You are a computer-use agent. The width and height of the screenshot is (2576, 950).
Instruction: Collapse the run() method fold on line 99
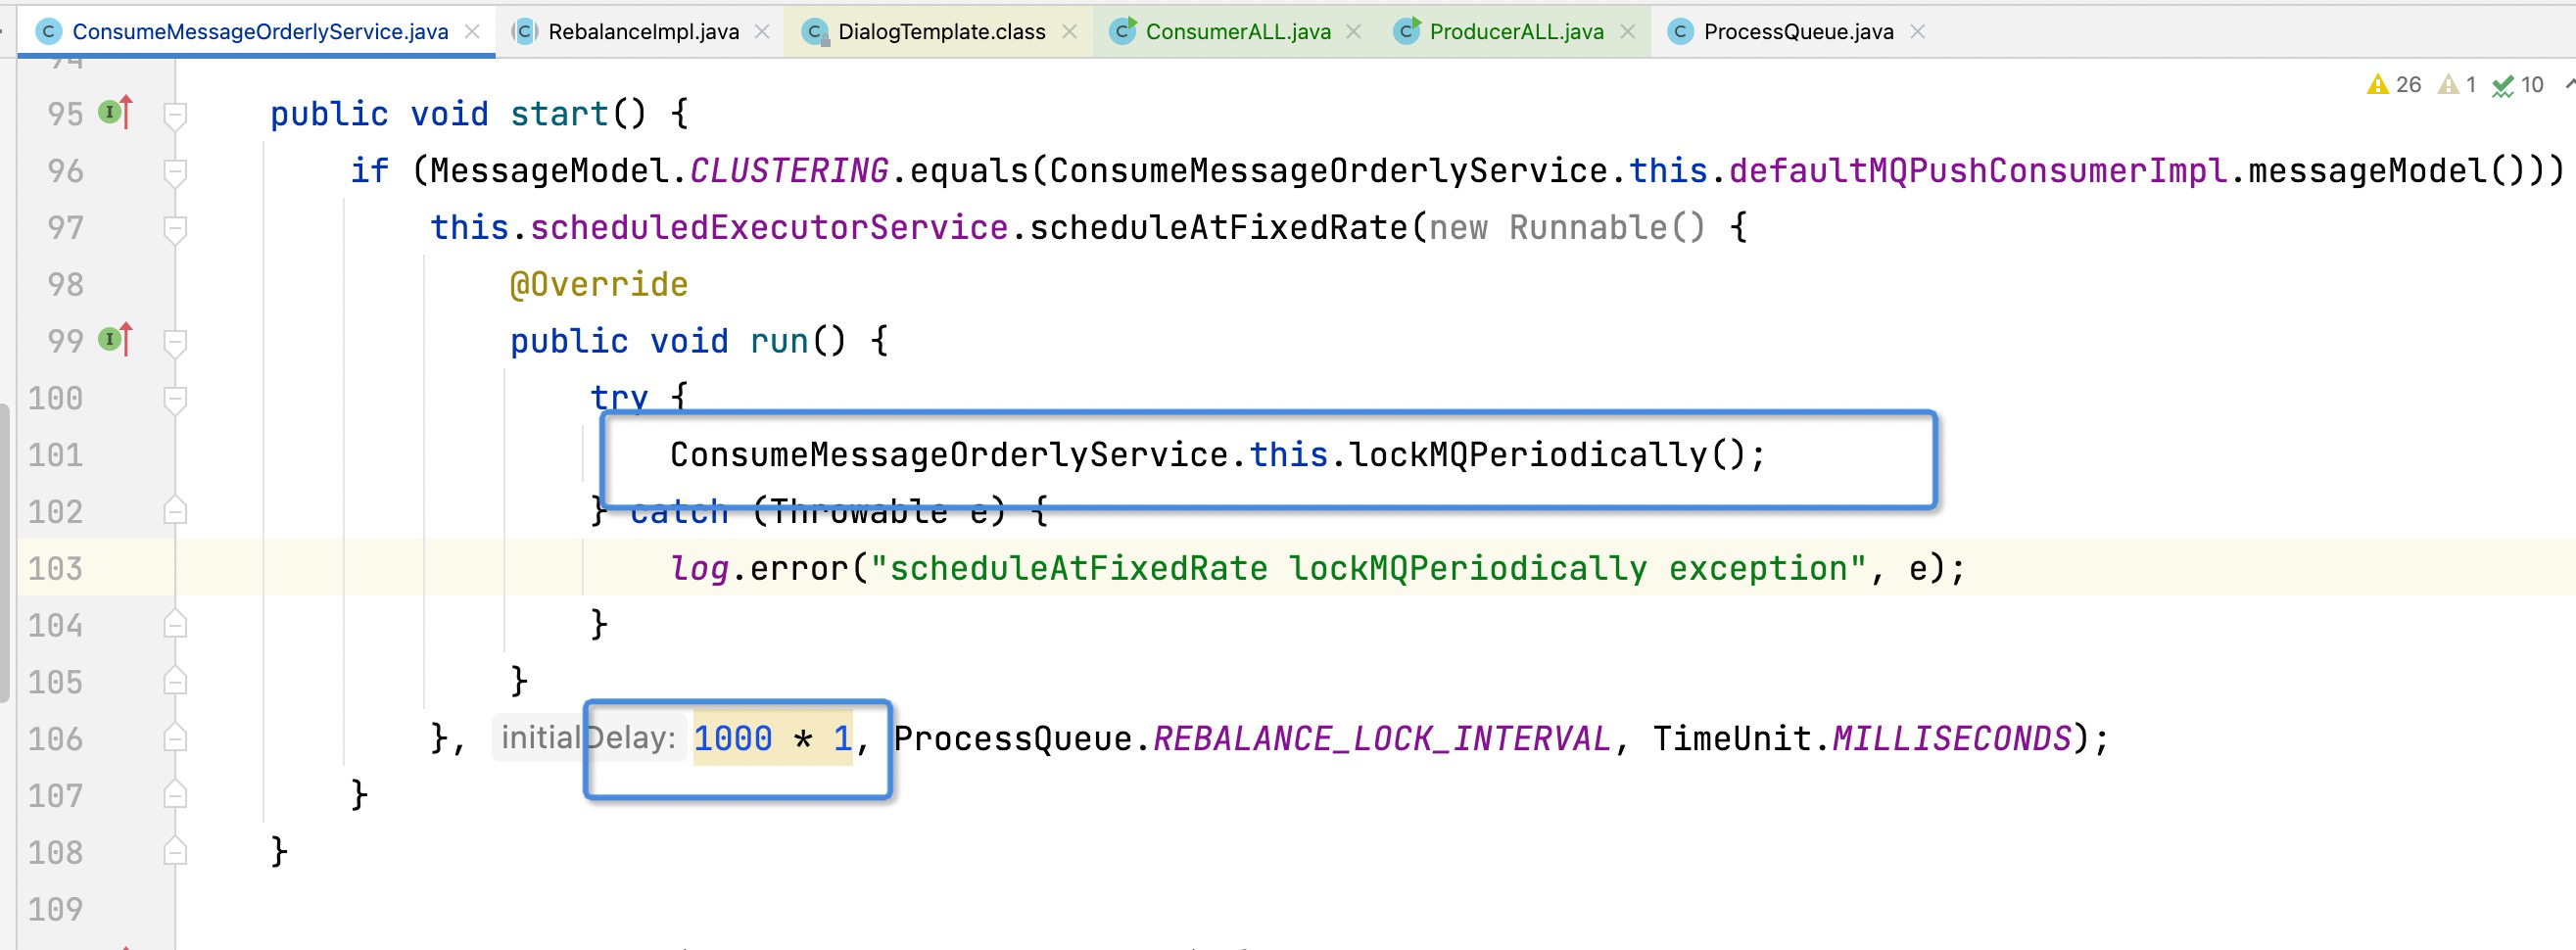point(175,343)
